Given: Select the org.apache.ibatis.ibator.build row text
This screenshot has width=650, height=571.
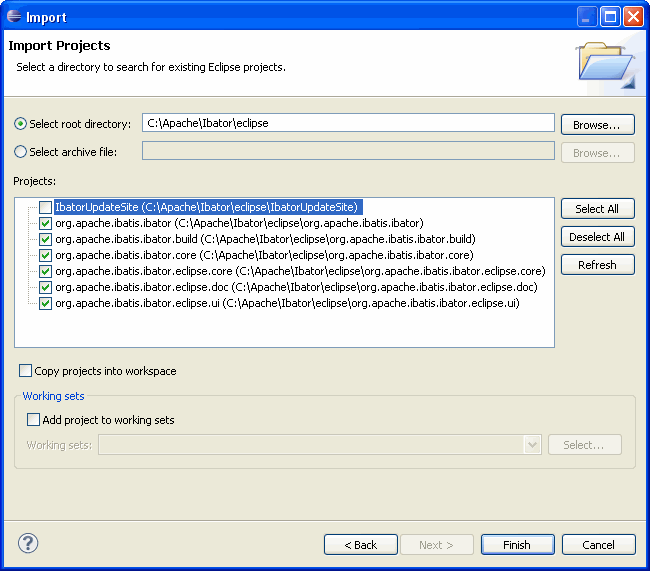Looking at the screenshot, I should (265, 239).
